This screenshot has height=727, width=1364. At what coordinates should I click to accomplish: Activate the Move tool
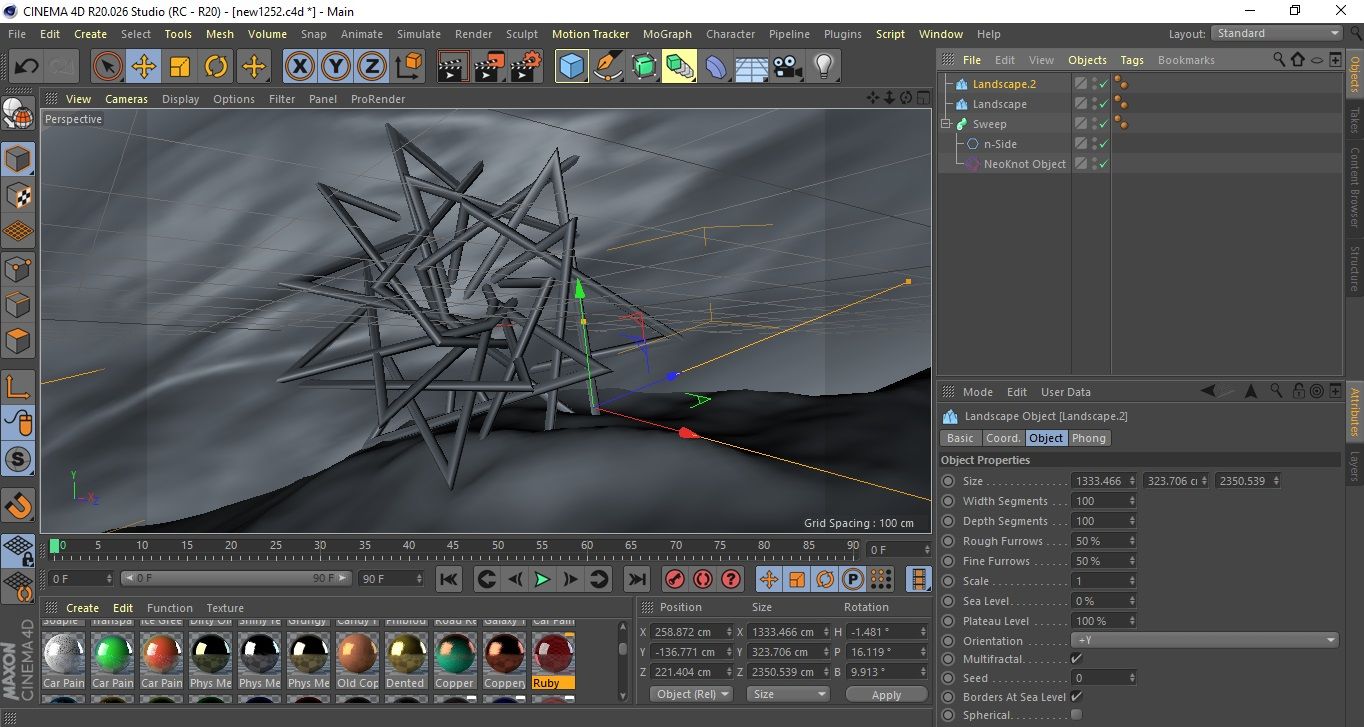144,67
